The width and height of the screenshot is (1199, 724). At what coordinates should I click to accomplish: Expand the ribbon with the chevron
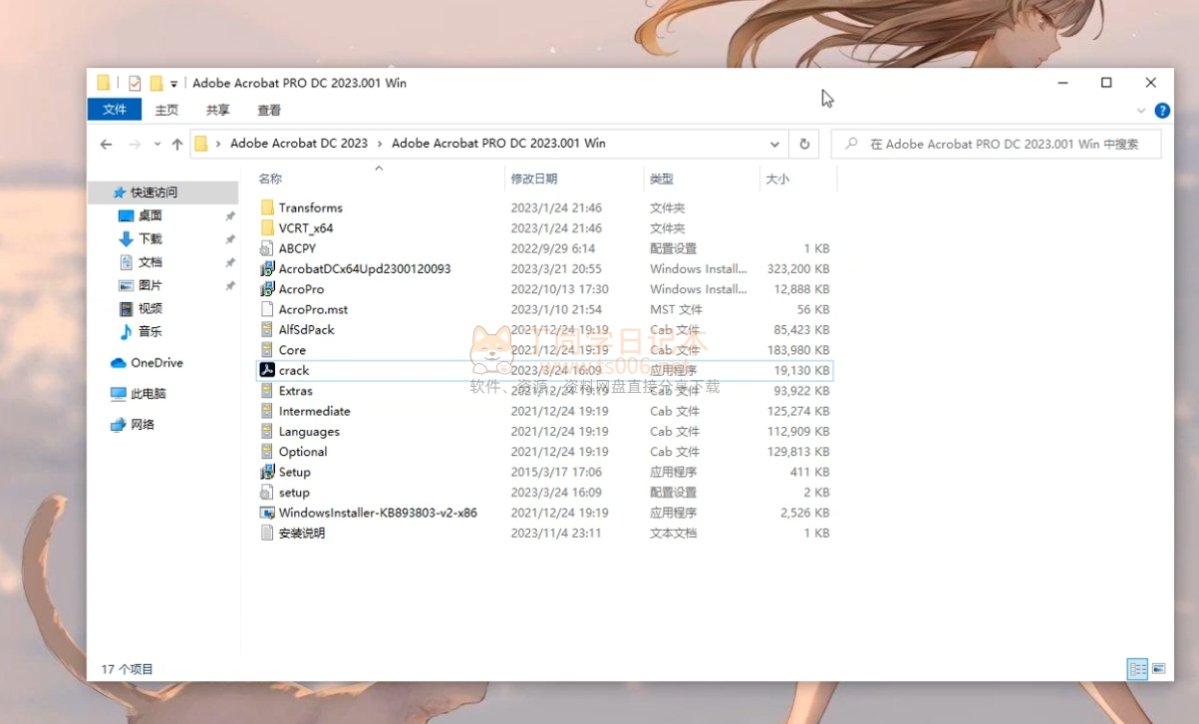1141,110
